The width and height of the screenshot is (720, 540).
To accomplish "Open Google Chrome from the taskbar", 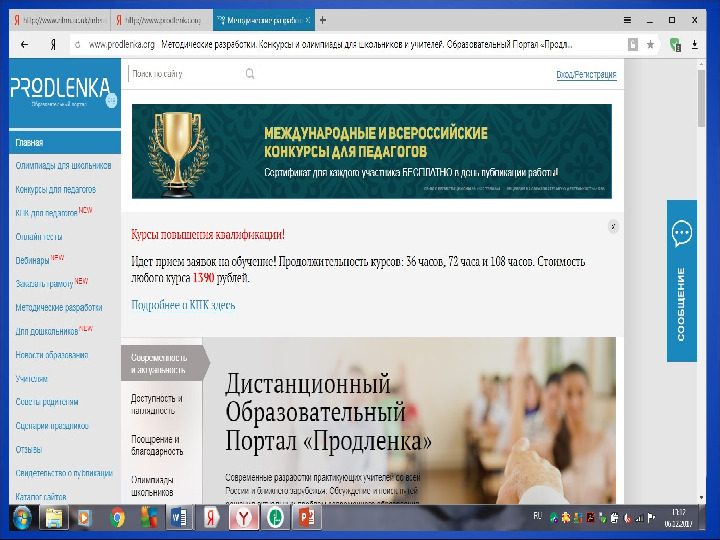I will coord(117,518).
